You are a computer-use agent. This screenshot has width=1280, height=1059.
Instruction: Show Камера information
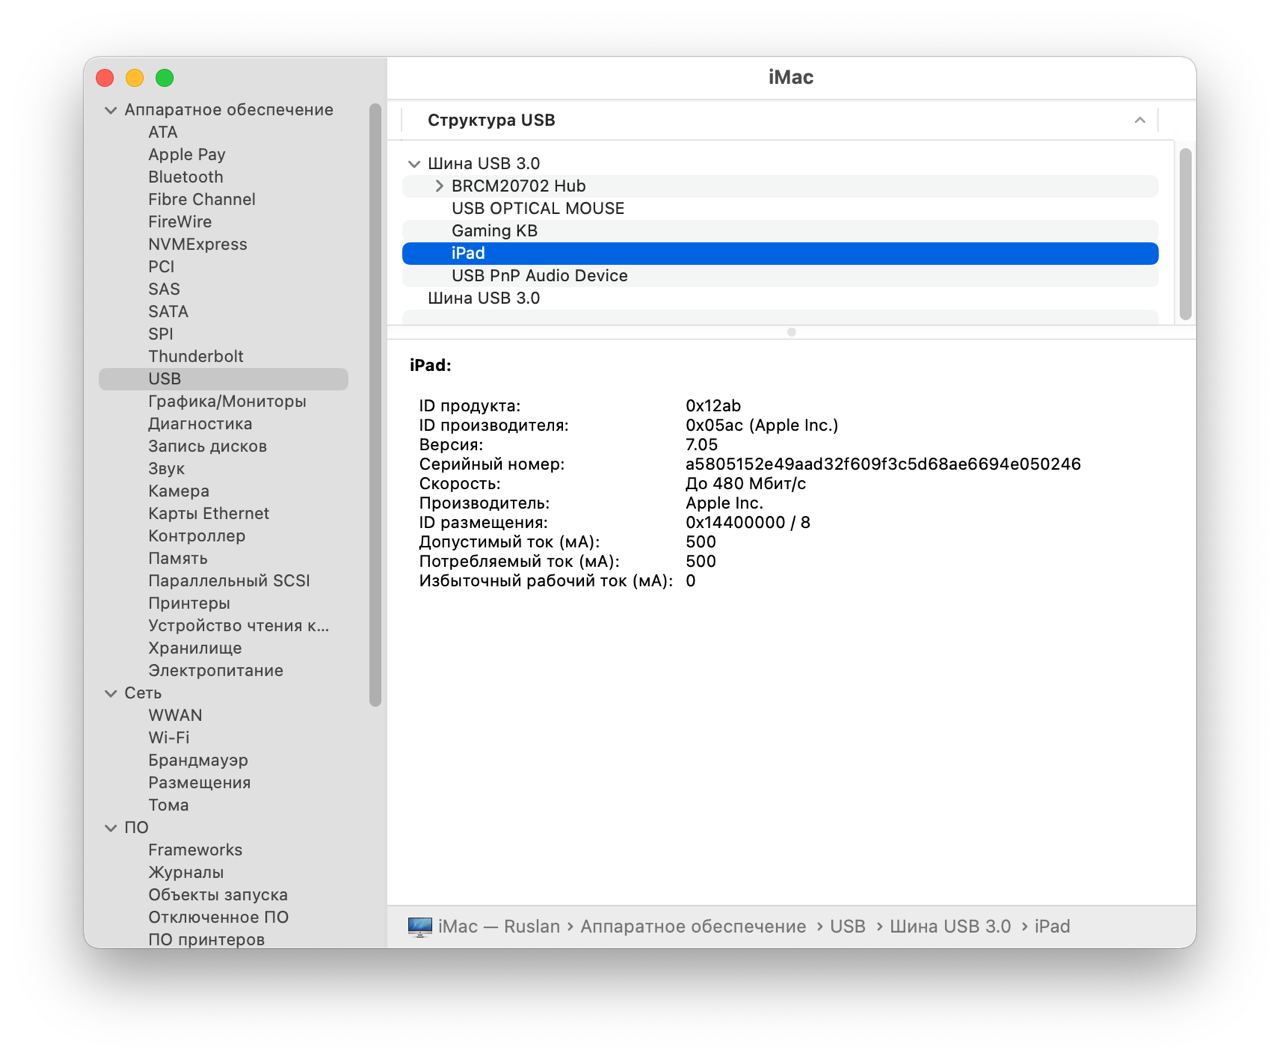pos(179,491)
